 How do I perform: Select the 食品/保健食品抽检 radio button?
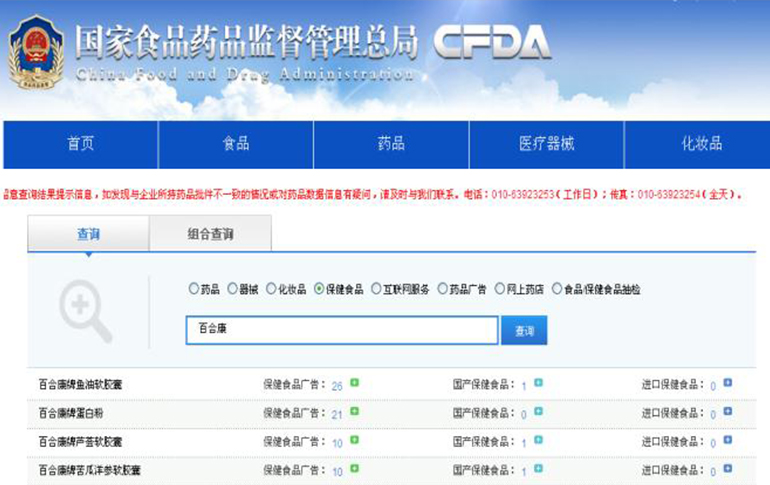click(x=557, y=289)
